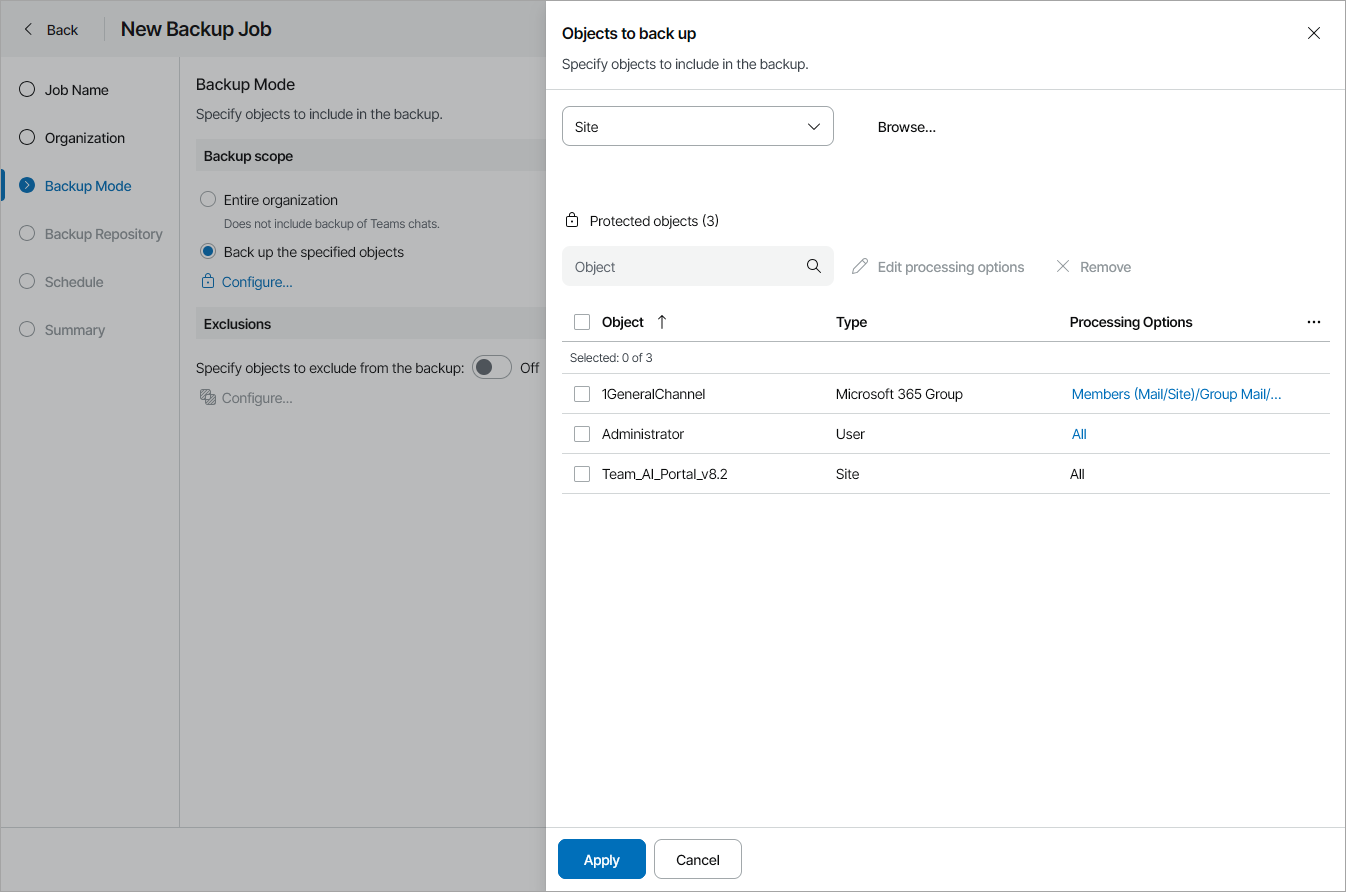Choose the Entire organization radio option

208,200
